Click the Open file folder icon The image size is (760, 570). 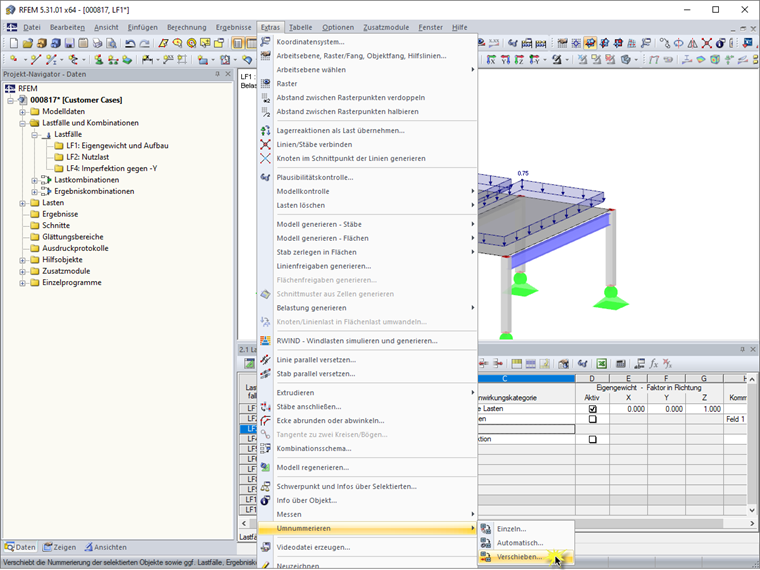pos(27,44)
